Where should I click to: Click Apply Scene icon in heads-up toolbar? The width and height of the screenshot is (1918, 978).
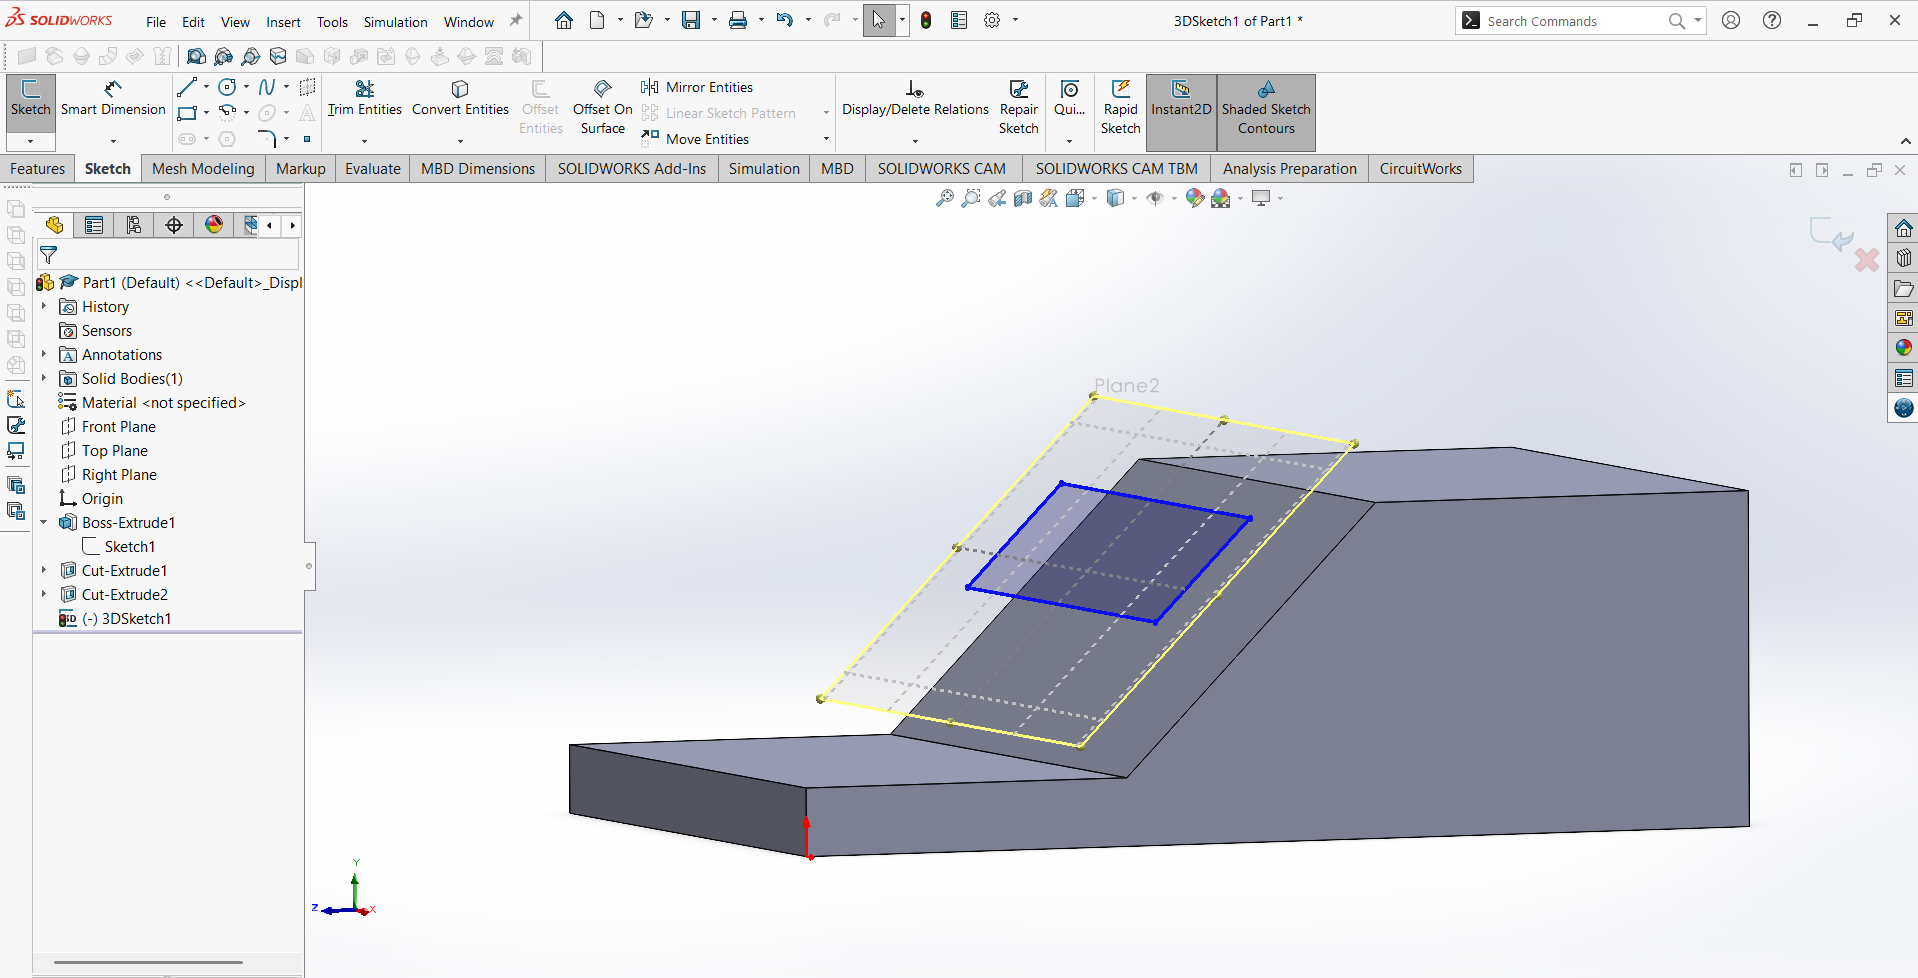pyautogui.click(x=1220, y=198)
